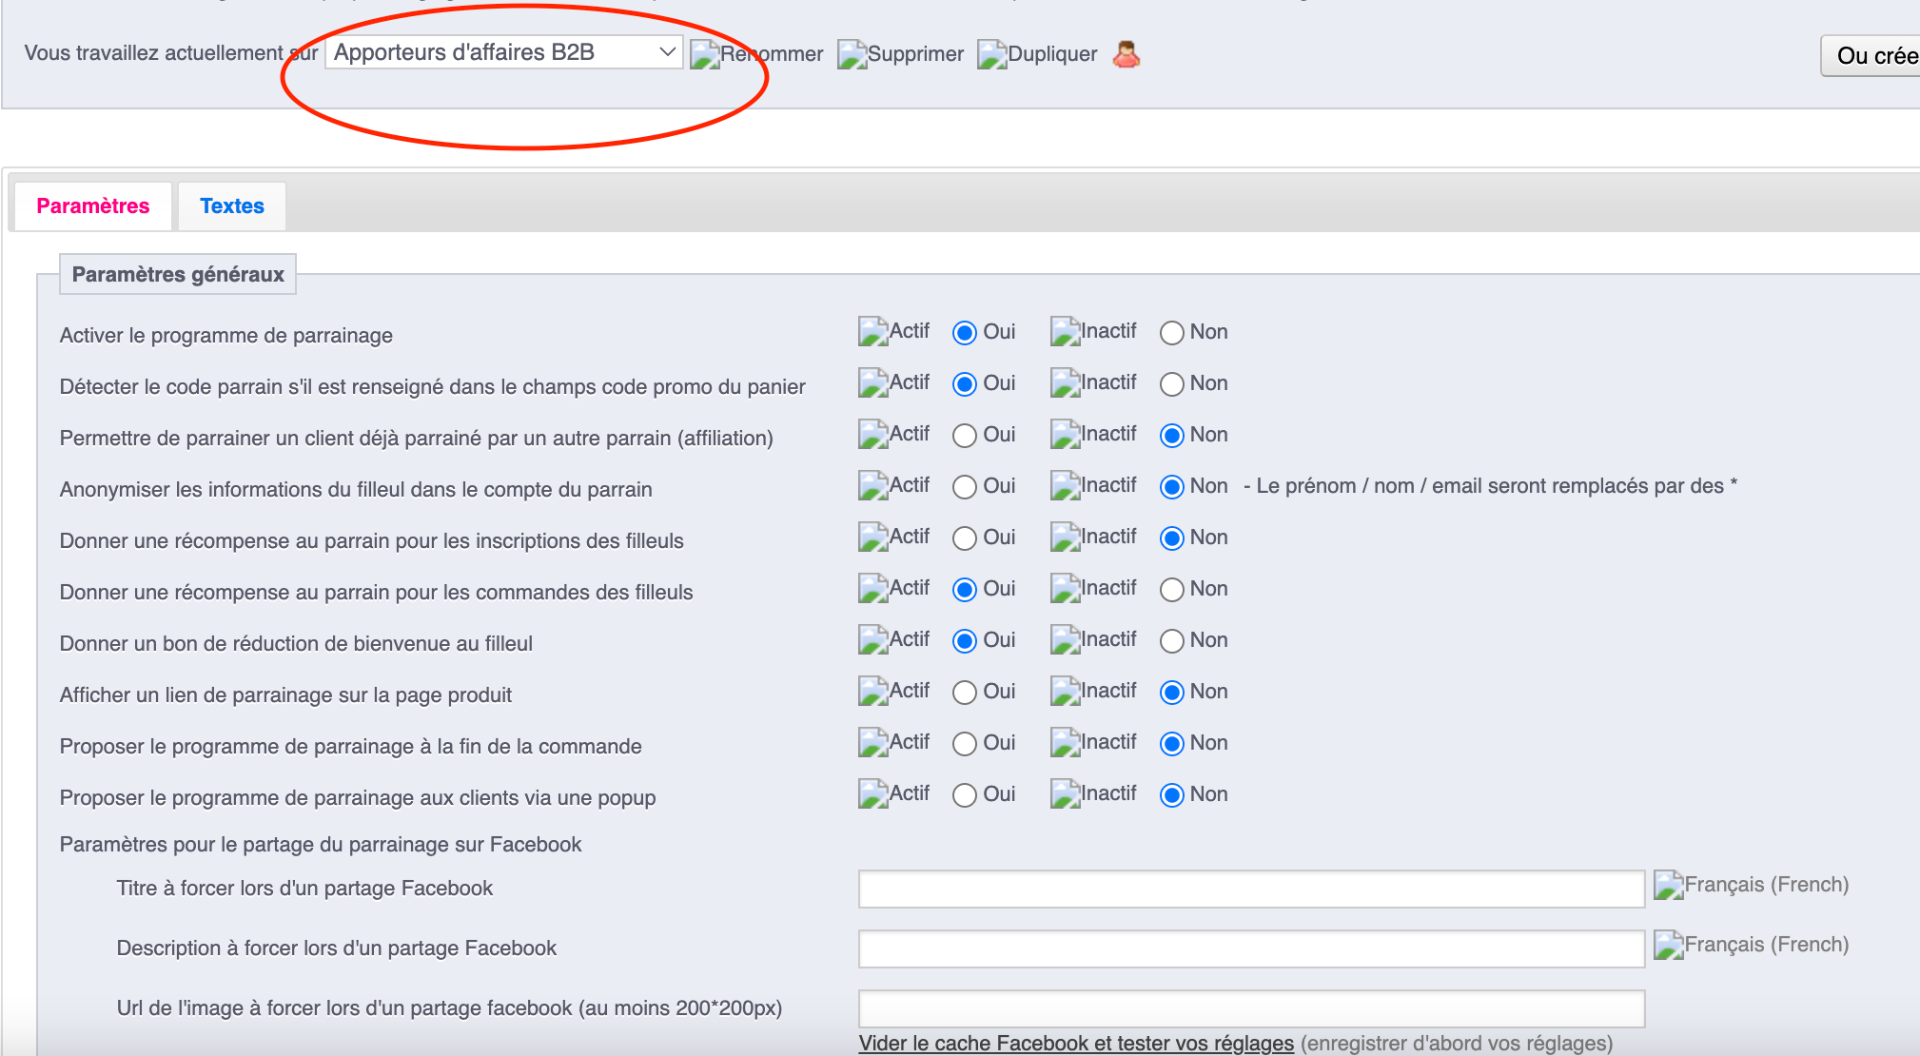Select Oui for "Détecter le code parrain"

[965, 384]
